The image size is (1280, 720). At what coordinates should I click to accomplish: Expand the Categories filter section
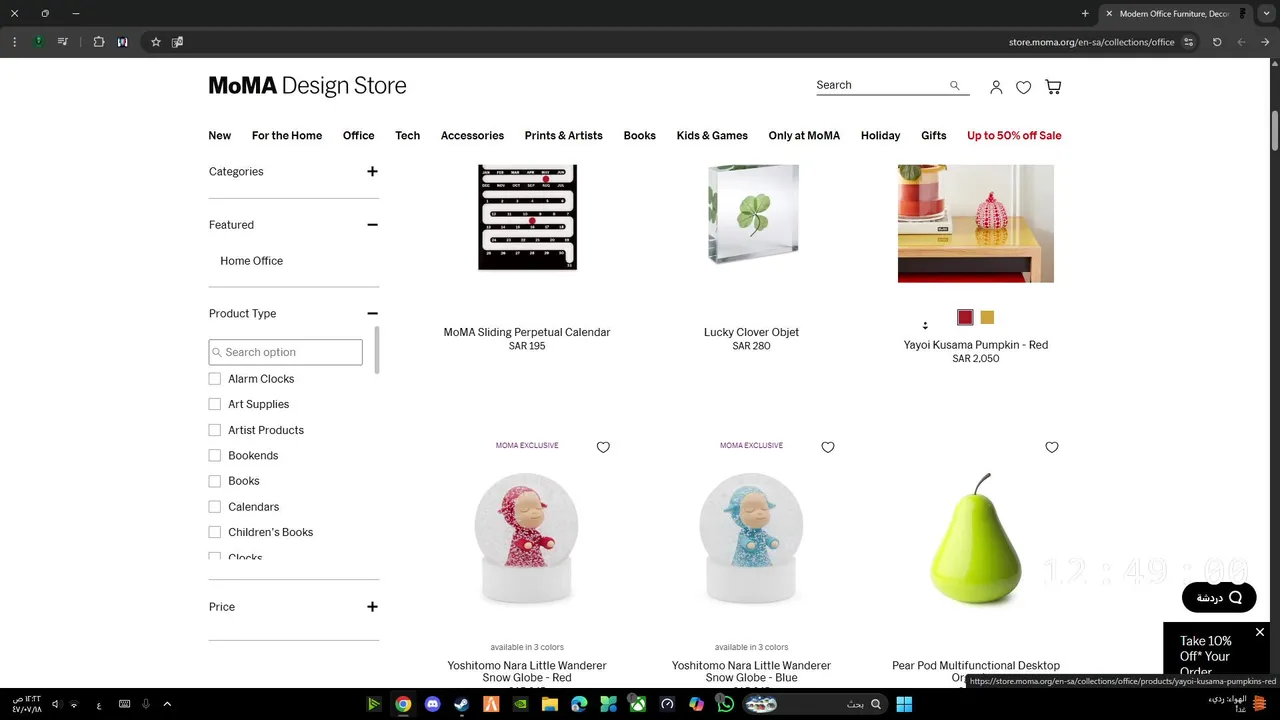tap(372, 171)
